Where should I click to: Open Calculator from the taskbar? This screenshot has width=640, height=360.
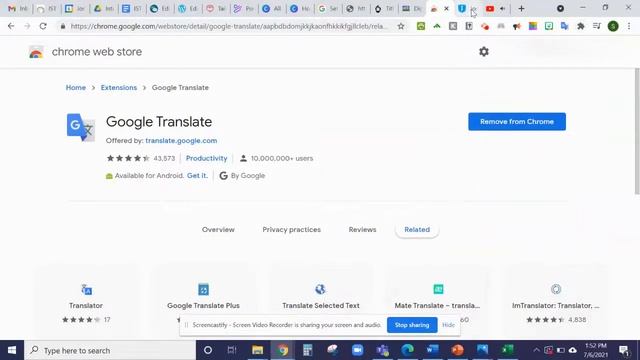[307, 350]
